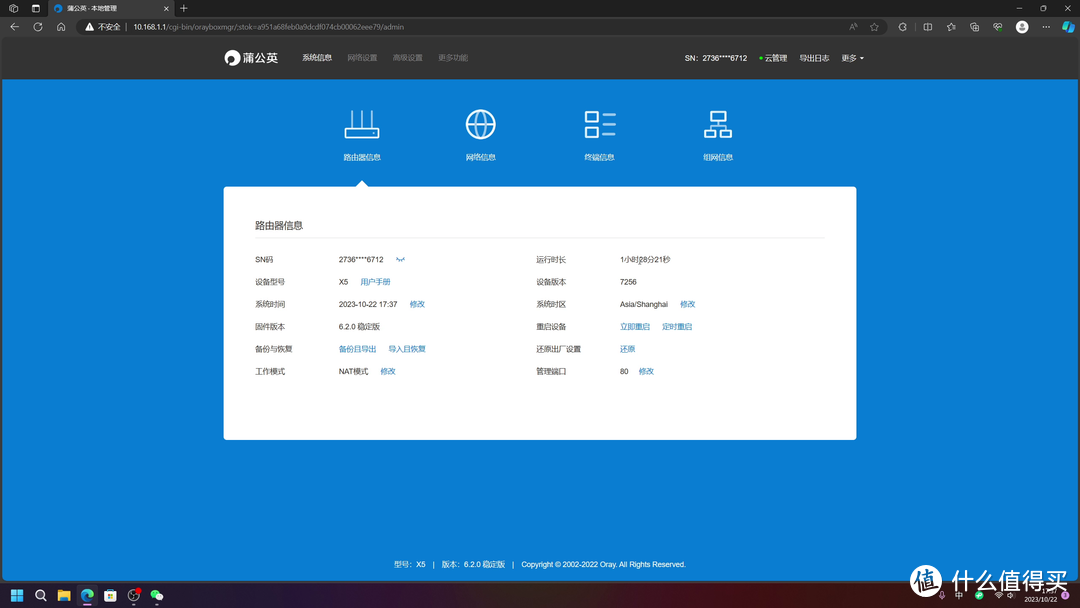Open File Explorer from the taskbar
1080x608 pixels.
[64, 596]
